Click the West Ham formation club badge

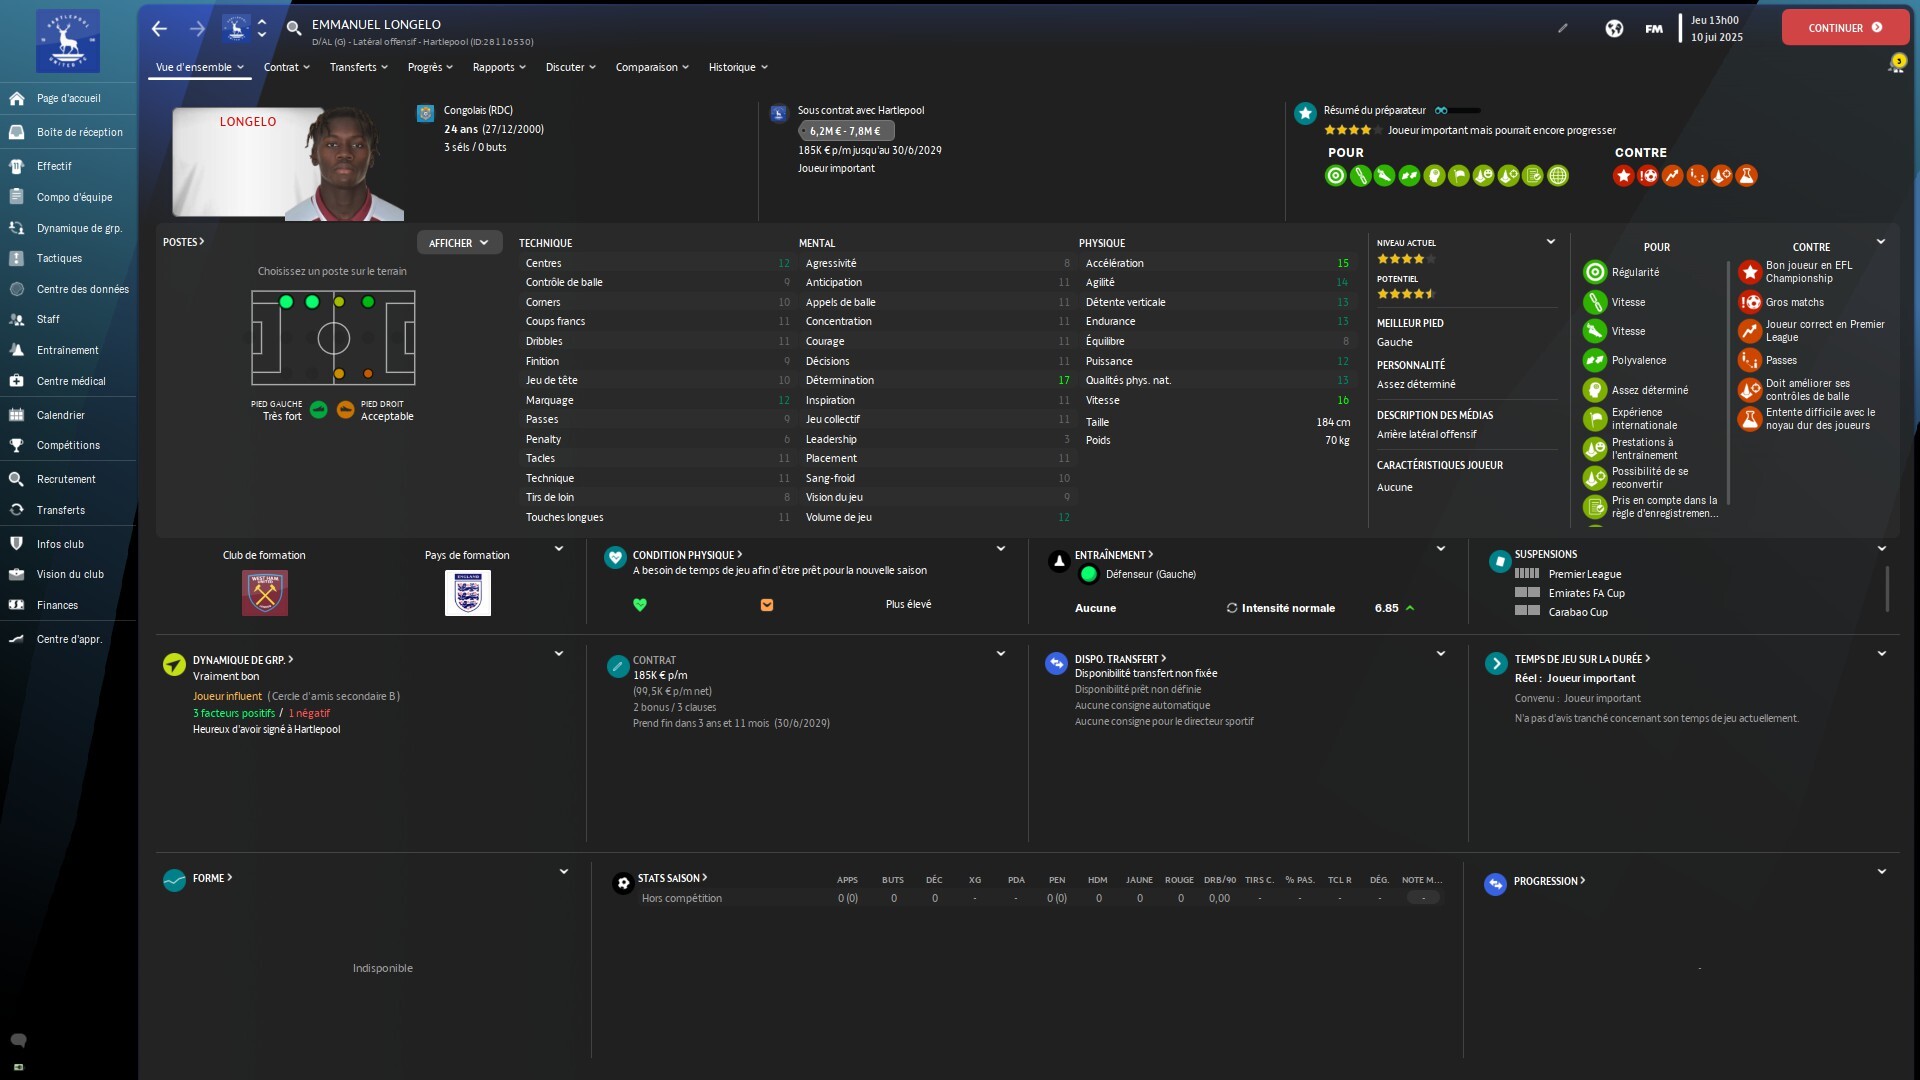[x=265, y=593]
